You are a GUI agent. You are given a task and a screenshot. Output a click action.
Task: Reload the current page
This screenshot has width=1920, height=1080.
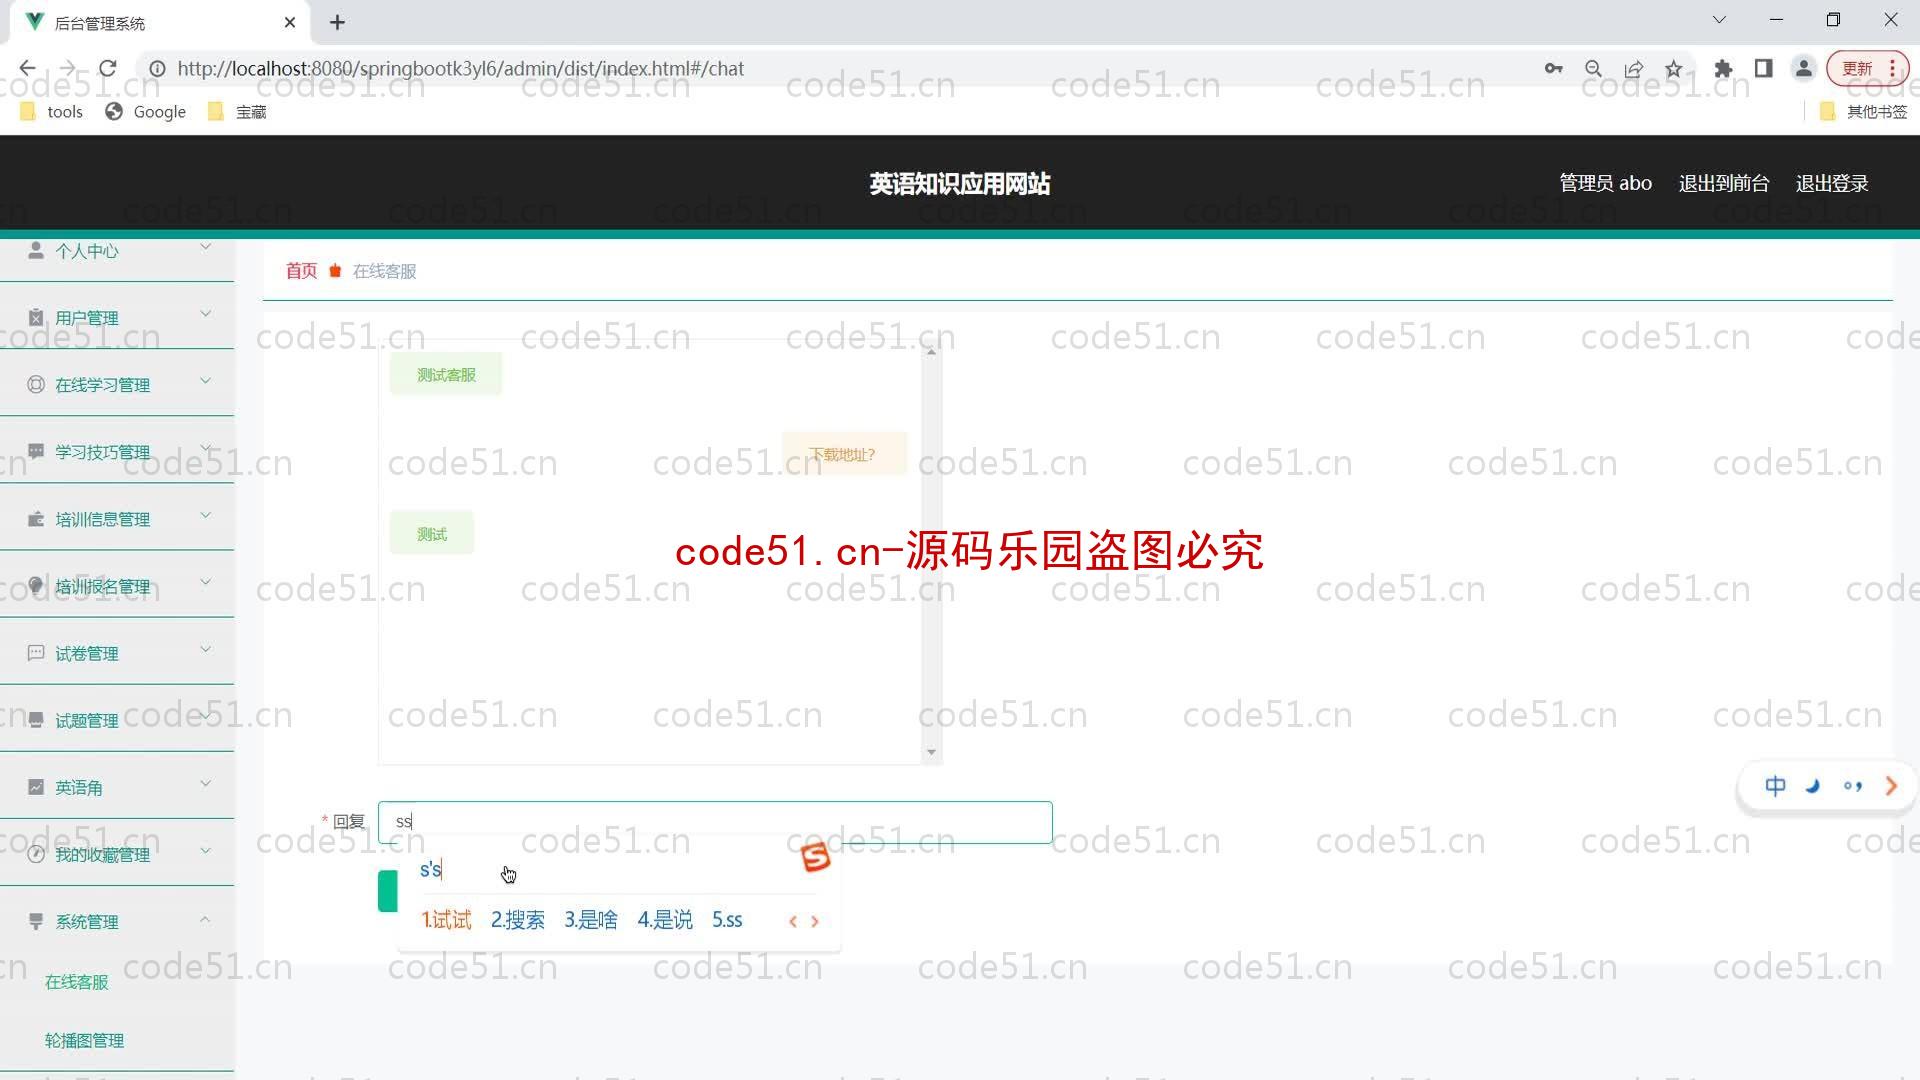coord(108,68)
